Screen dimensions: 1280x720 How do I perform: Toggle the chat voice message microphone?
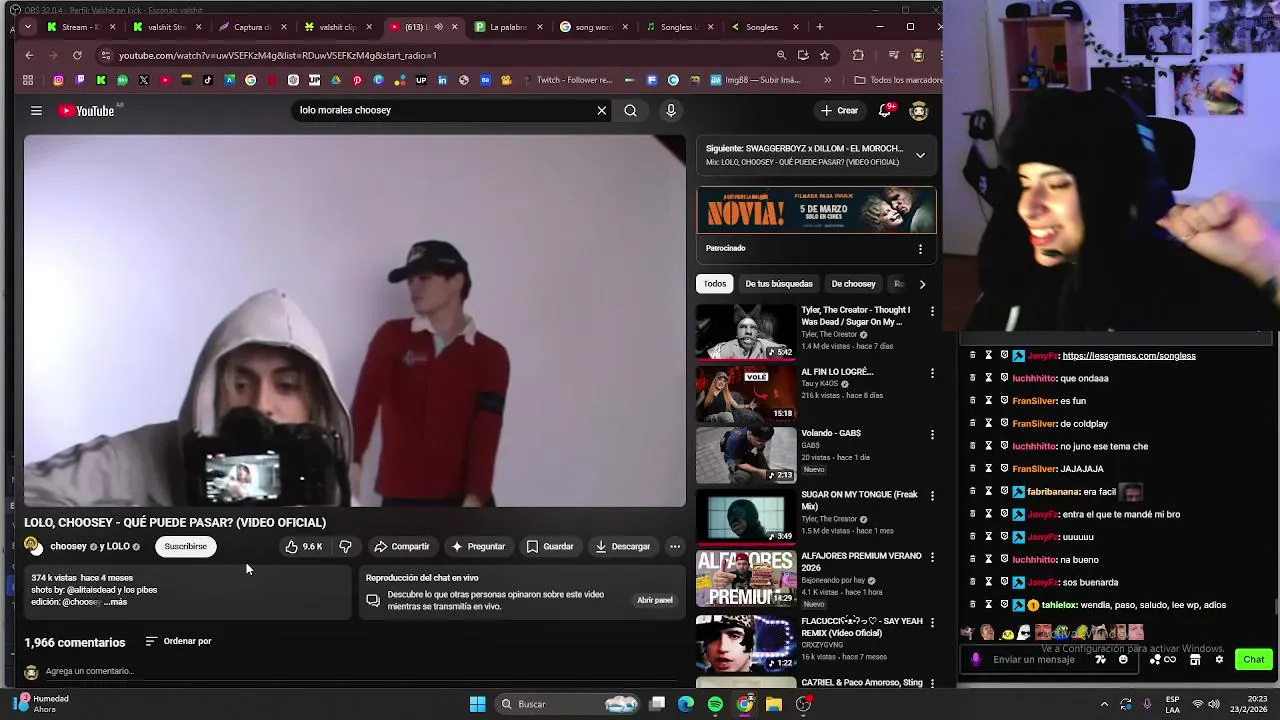pyautogui.click(x=976, y=659)
